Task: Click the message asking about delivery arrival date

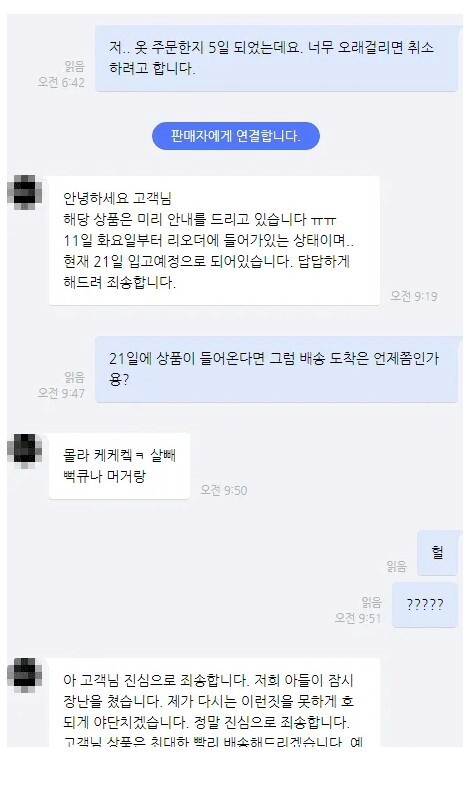Action: pos(276,369)
